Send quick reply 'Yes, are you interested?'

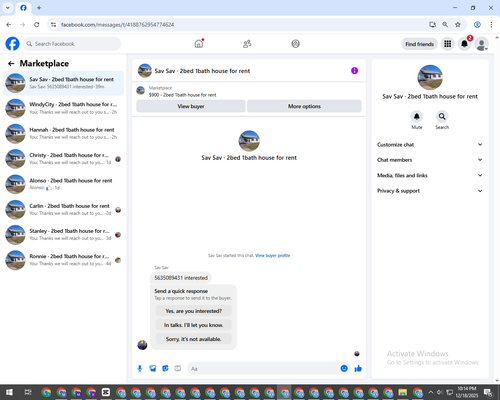click(194, 311)
